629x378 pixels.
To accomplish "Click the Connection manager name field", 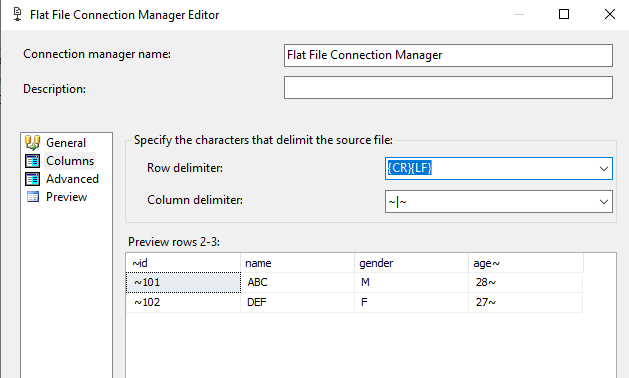I will coord(448,55).
